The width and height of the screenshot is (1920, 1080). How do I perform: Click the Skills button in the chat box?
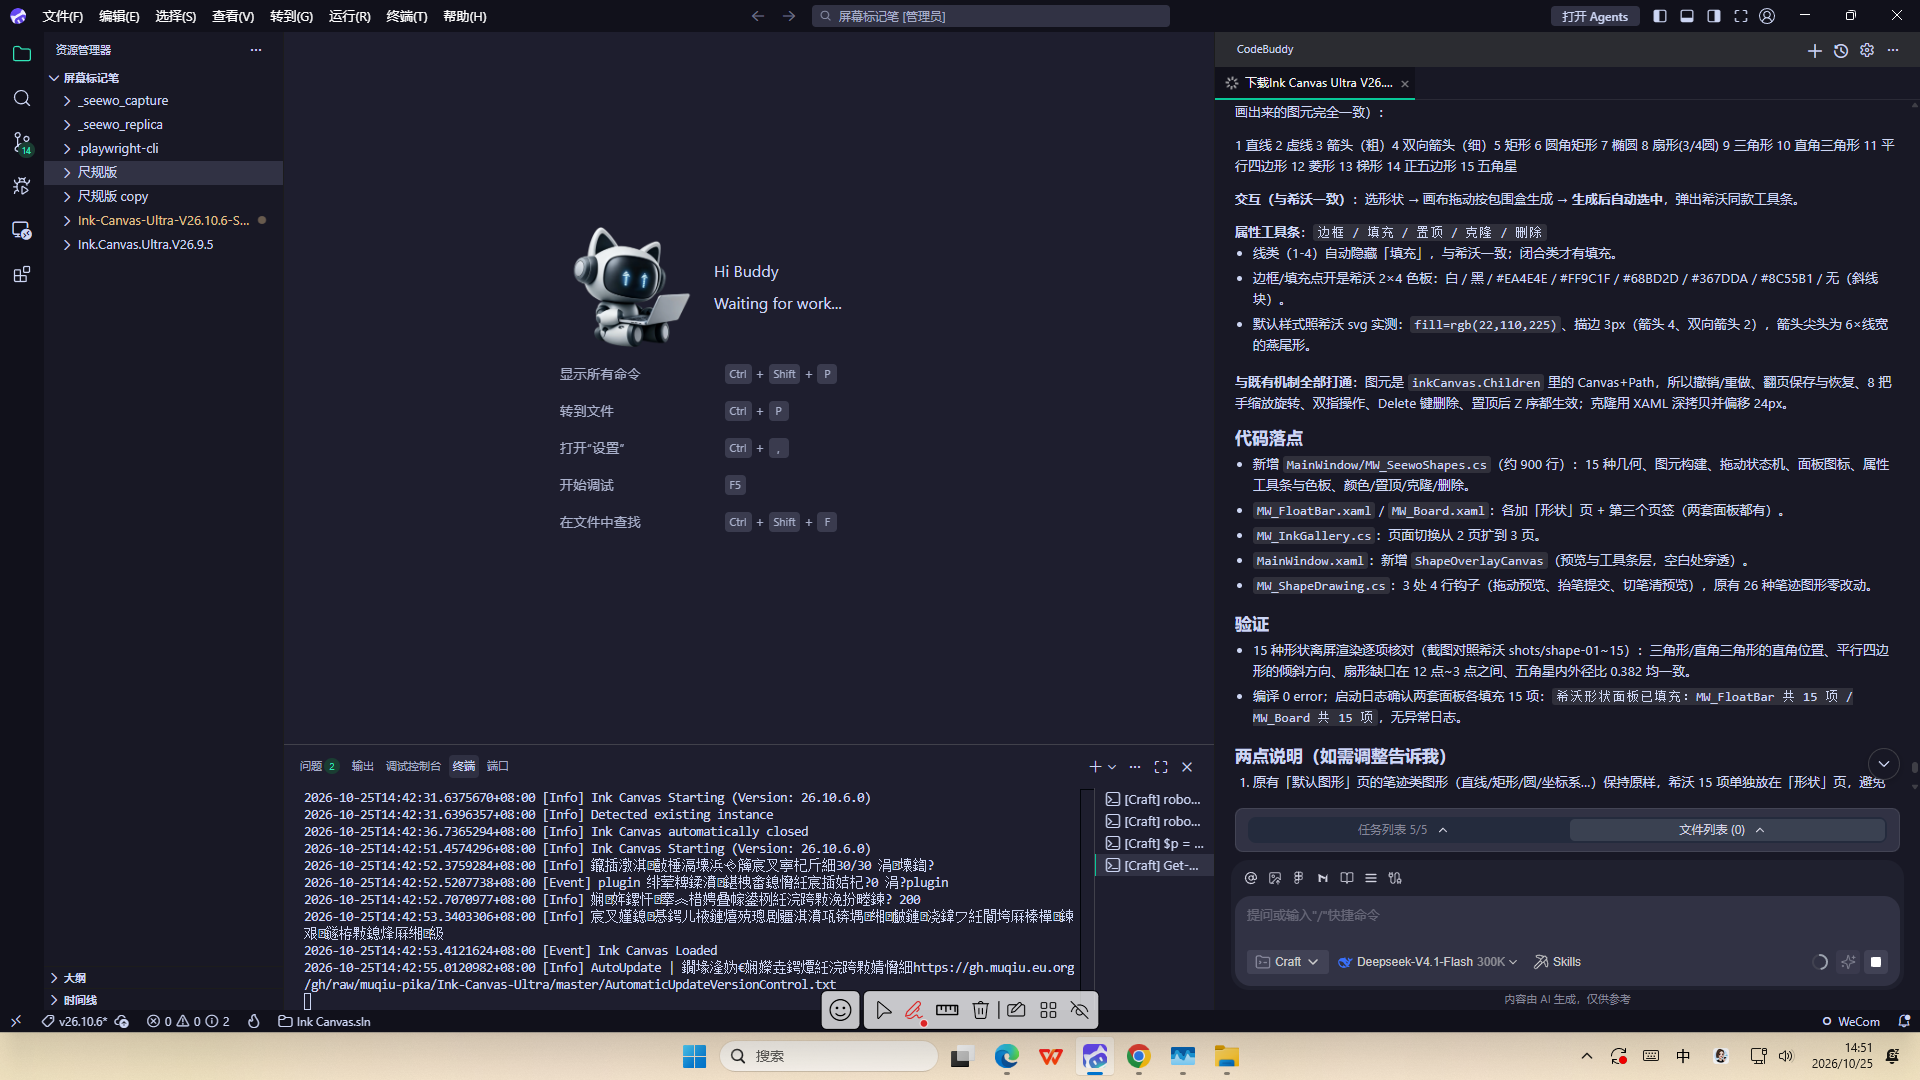coord(1557,962)
